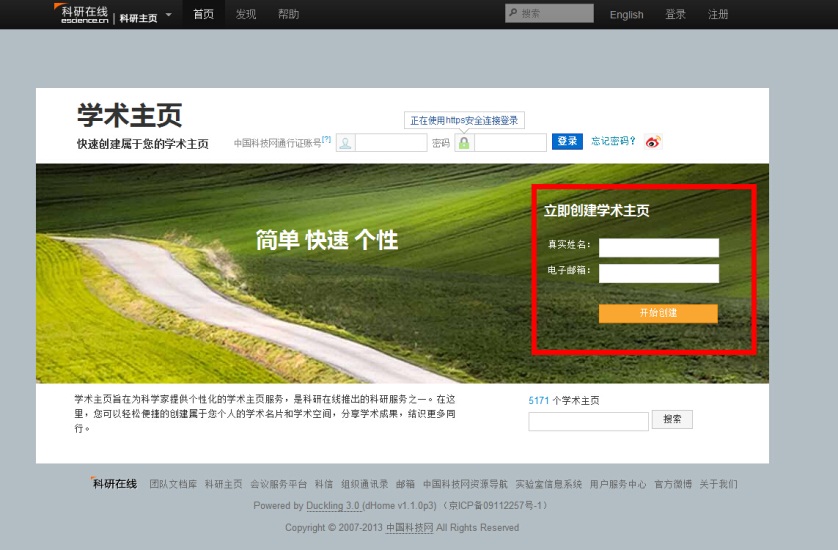This screenshot has height=550, width=838.
Task: Click the 忘记密码? link
Action: (613, 142)
